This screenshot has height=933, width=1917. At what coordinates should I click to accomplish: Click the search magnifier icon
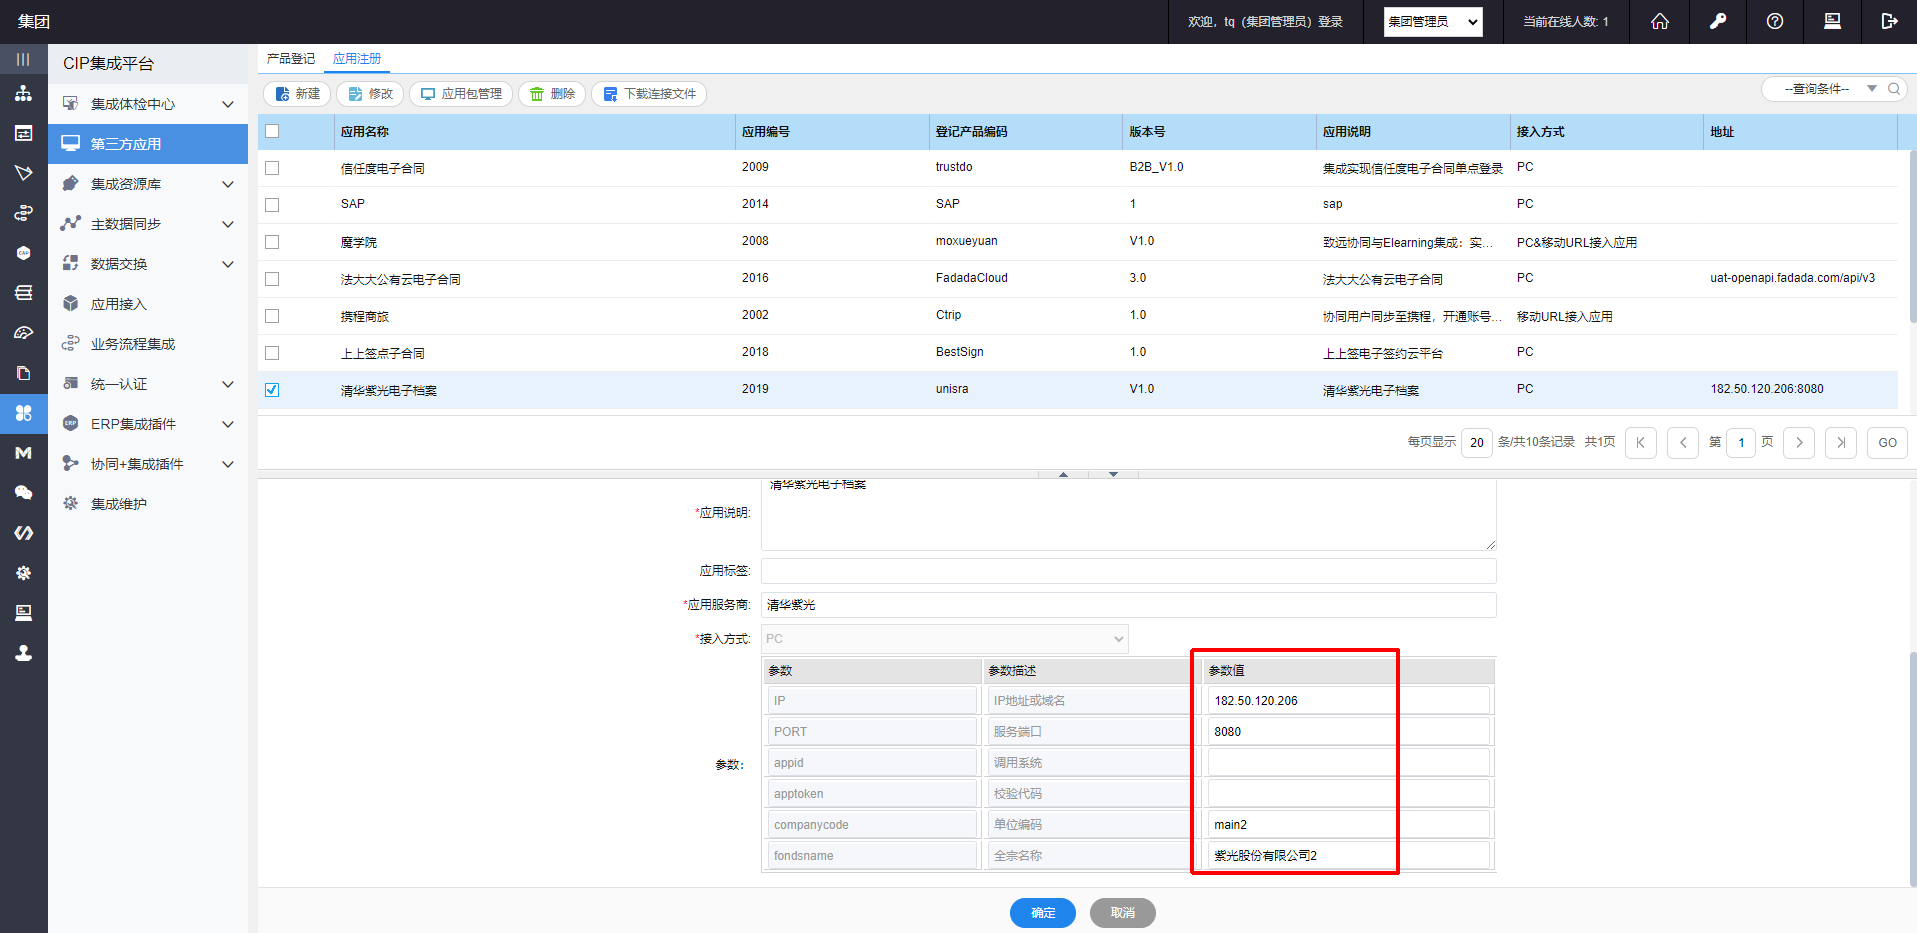tap(1893, 89)
